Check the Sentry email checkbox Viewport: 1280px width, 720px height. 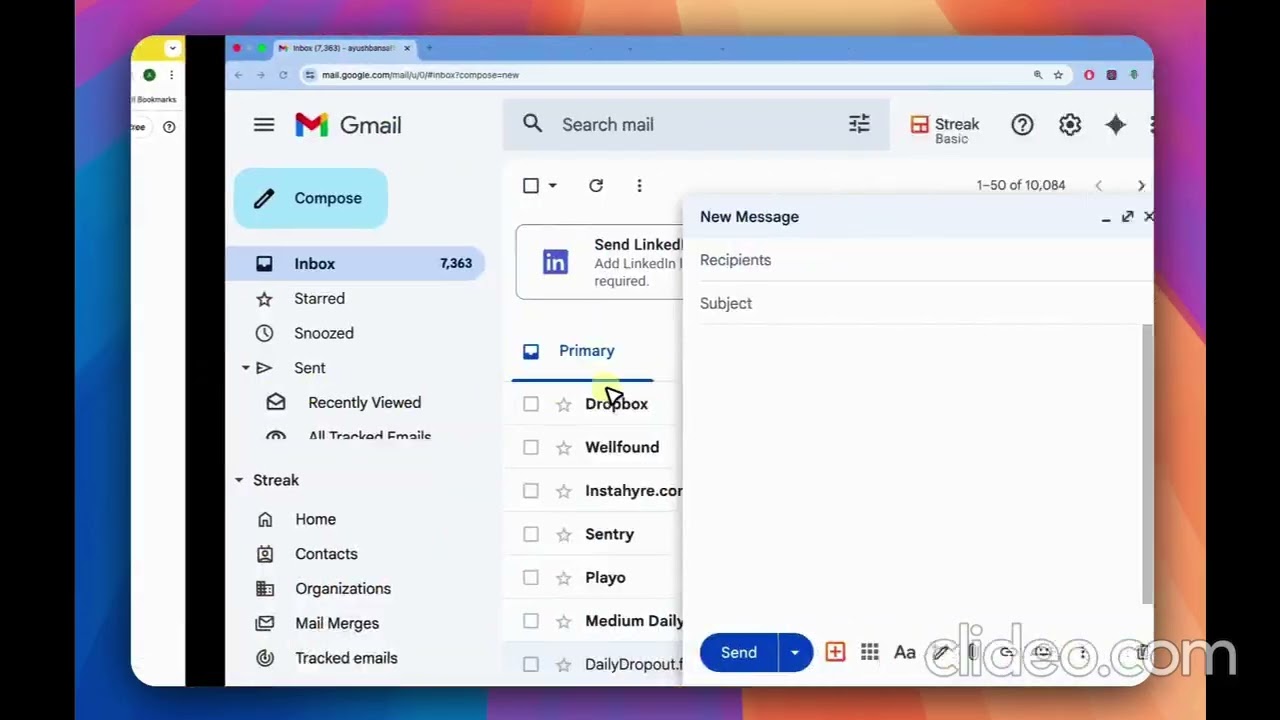531,534
